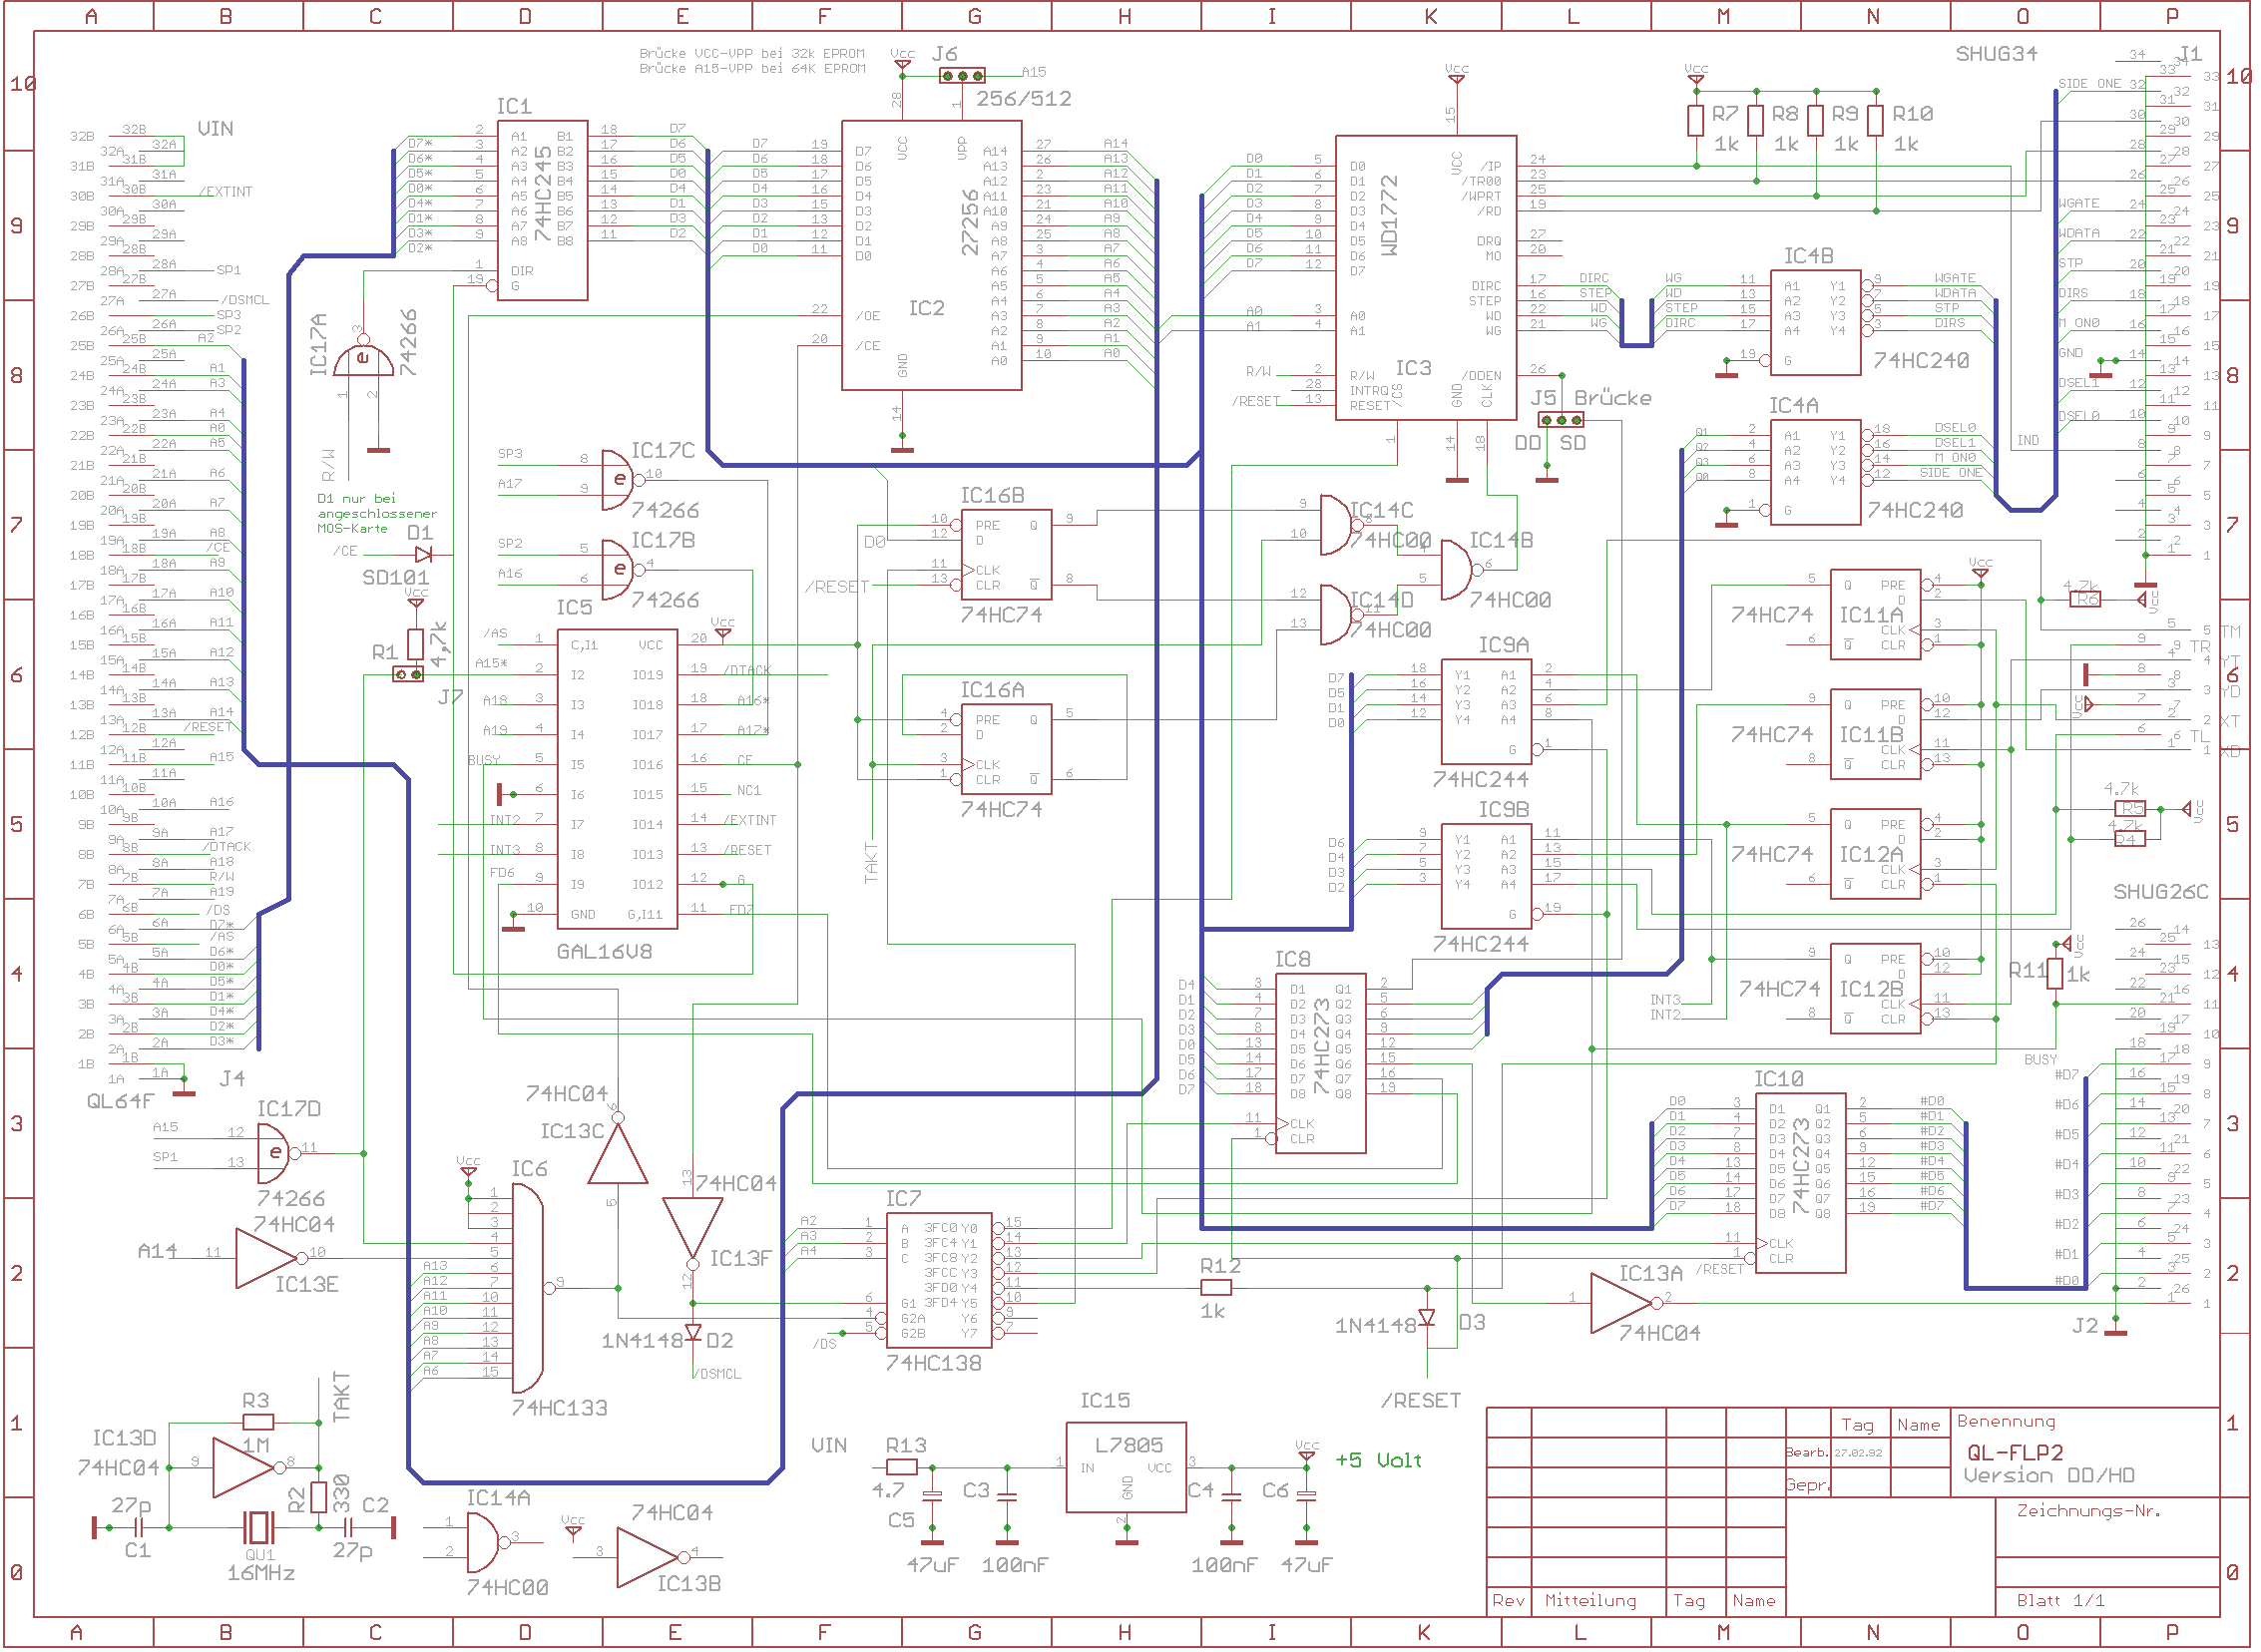
Task: Select the R7 1k pull-up resistor
Action: pos(1695,121)
